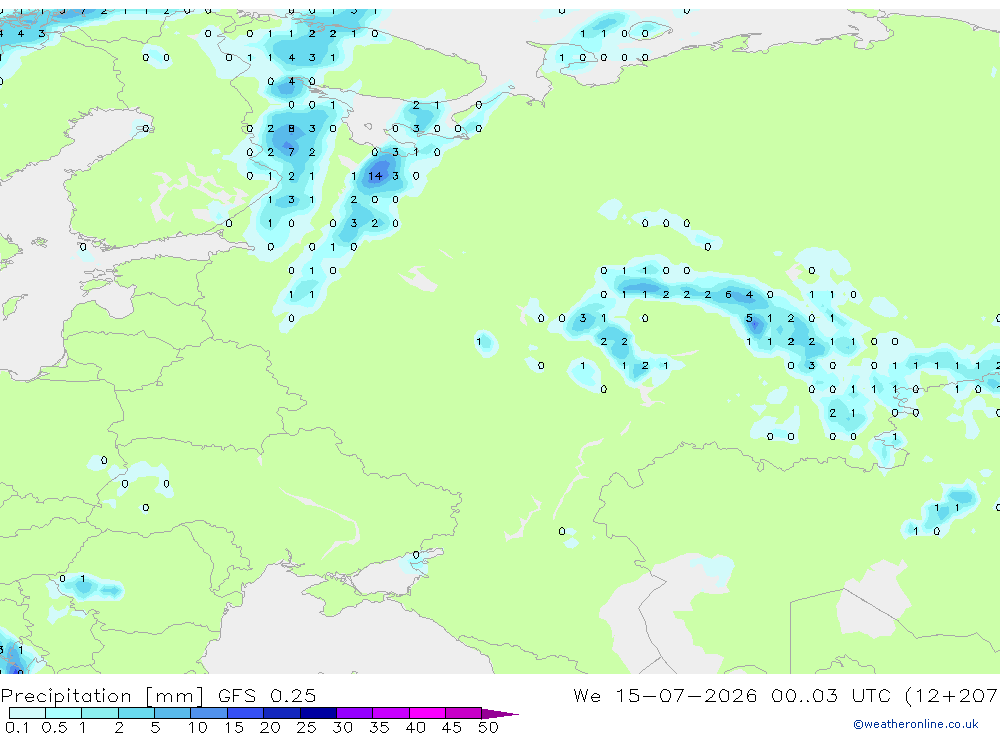Pick the 45–50 mm legend swatch
The height and width of the screenshot is (733, 1000).
click(x=463, y=713)
